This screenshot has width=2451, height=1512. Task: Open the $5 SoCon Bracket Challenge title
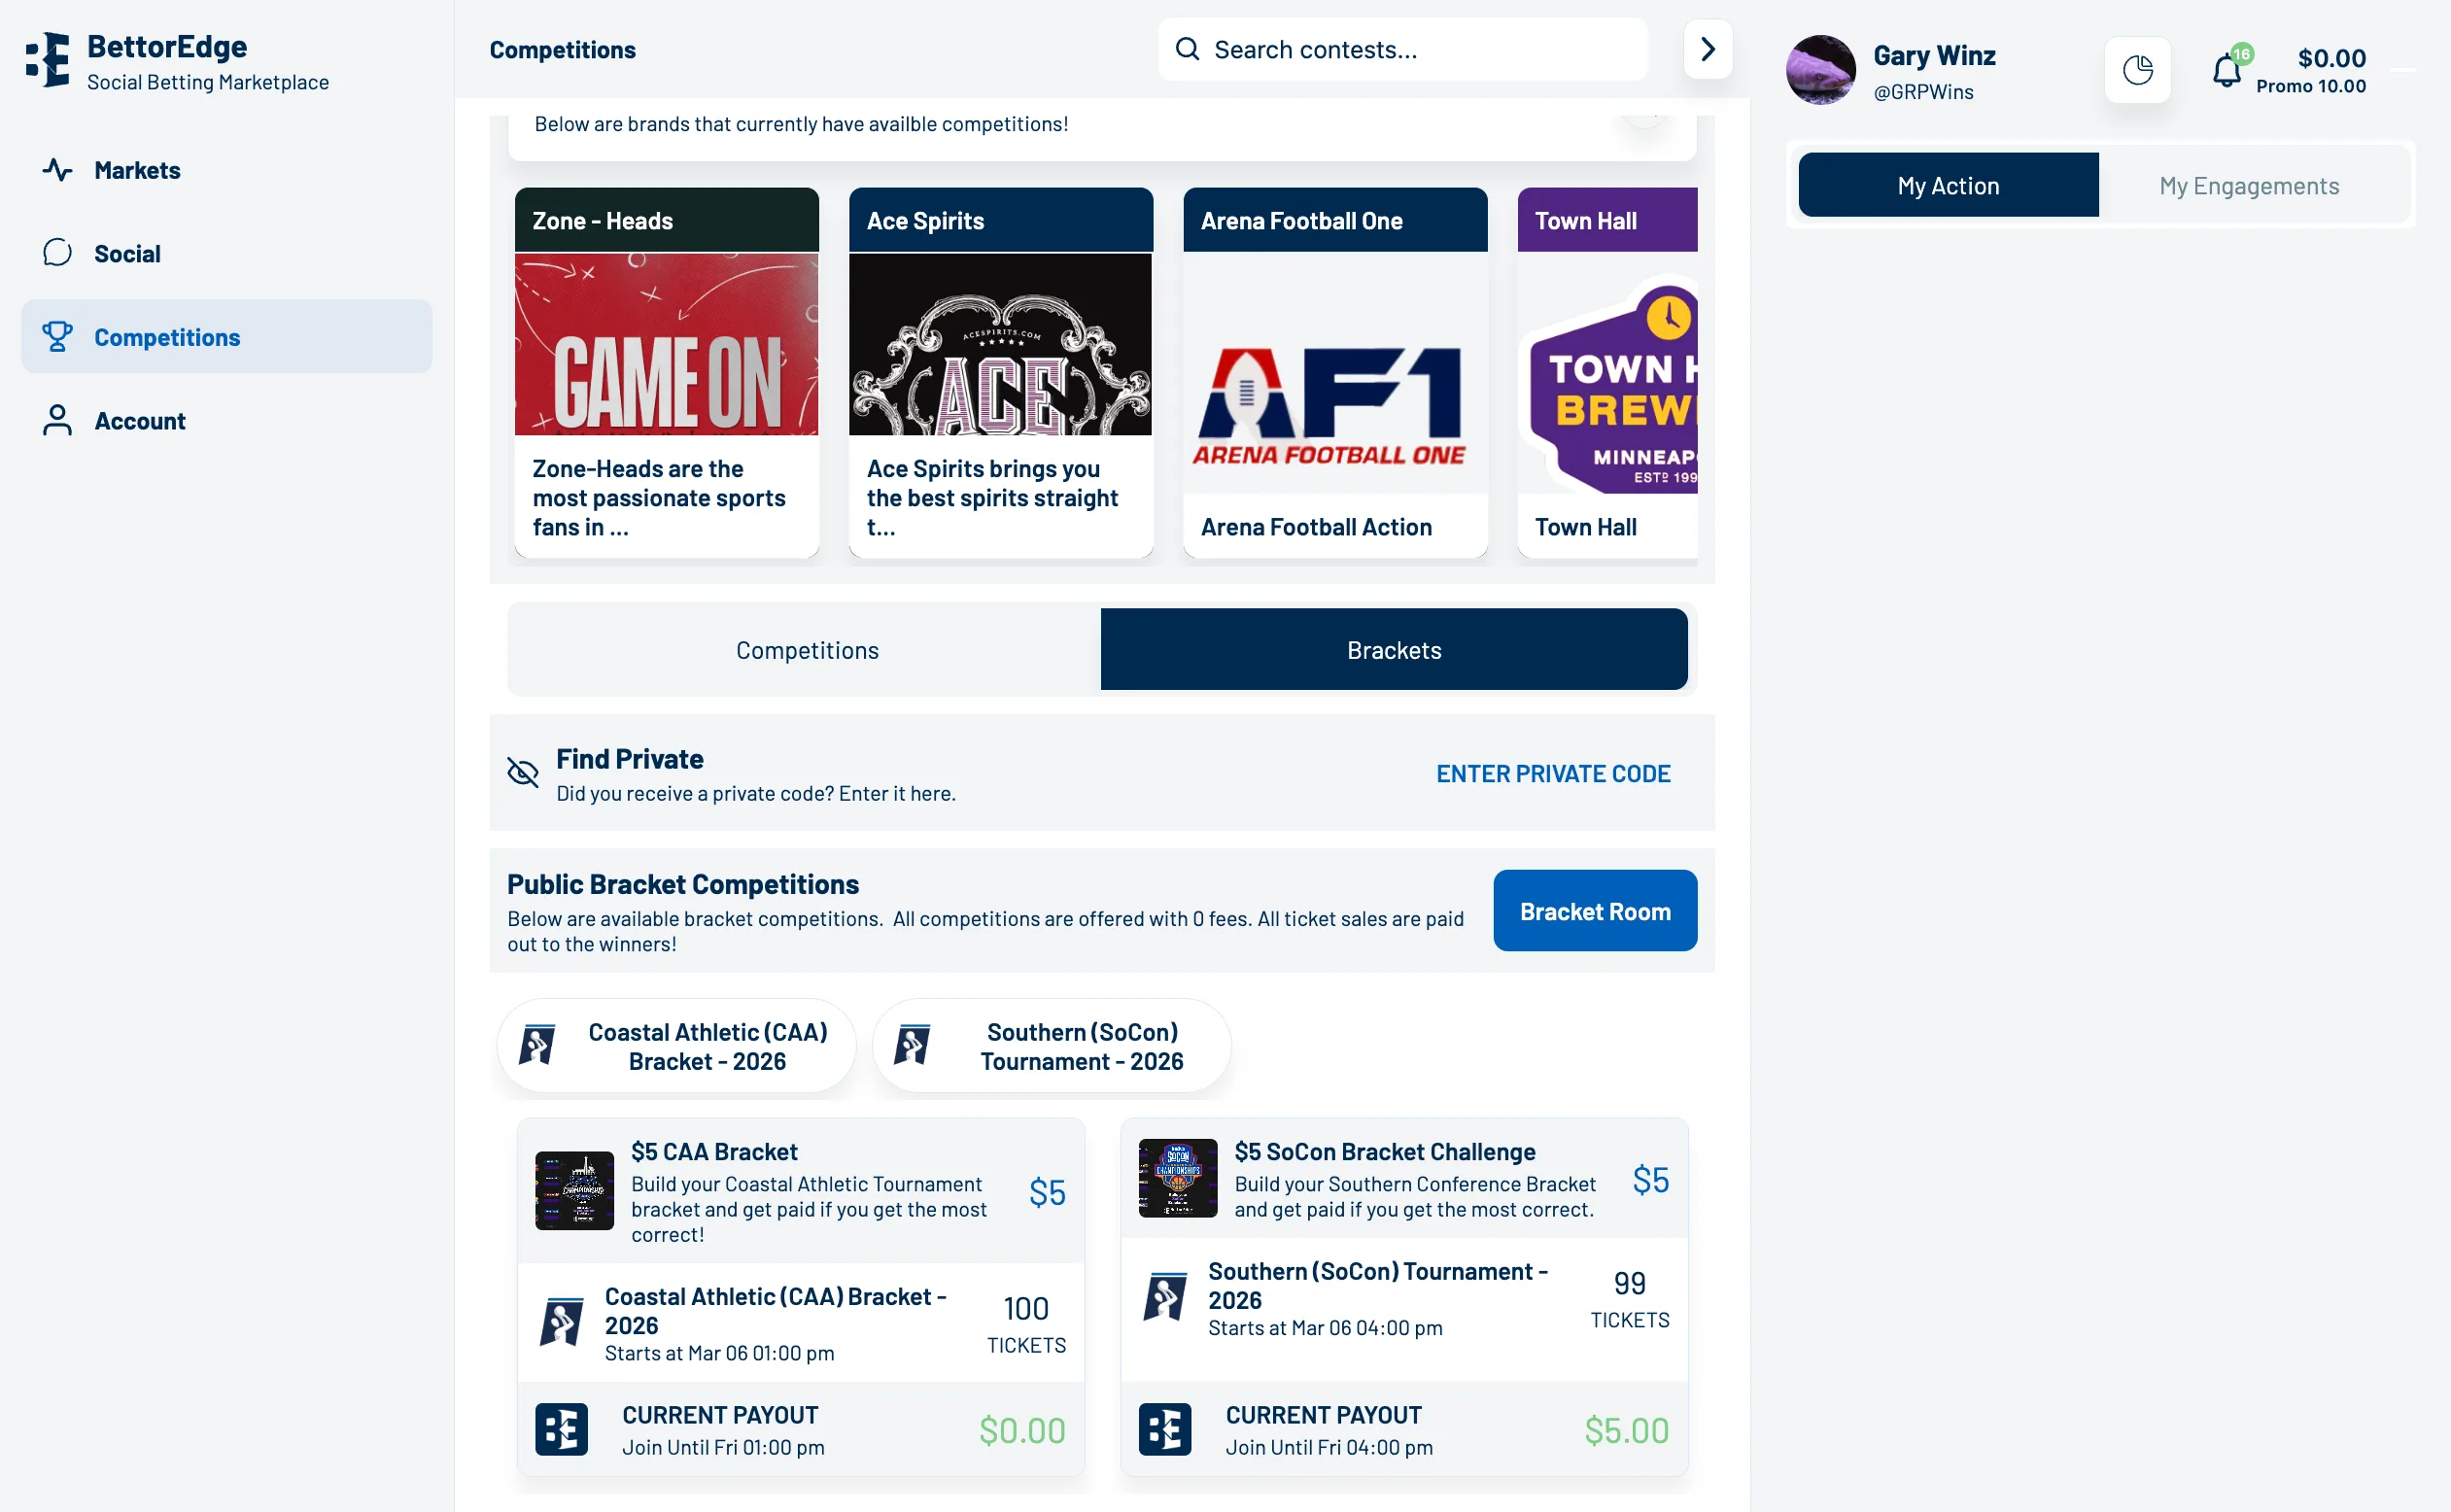tap(1384, 1152)
